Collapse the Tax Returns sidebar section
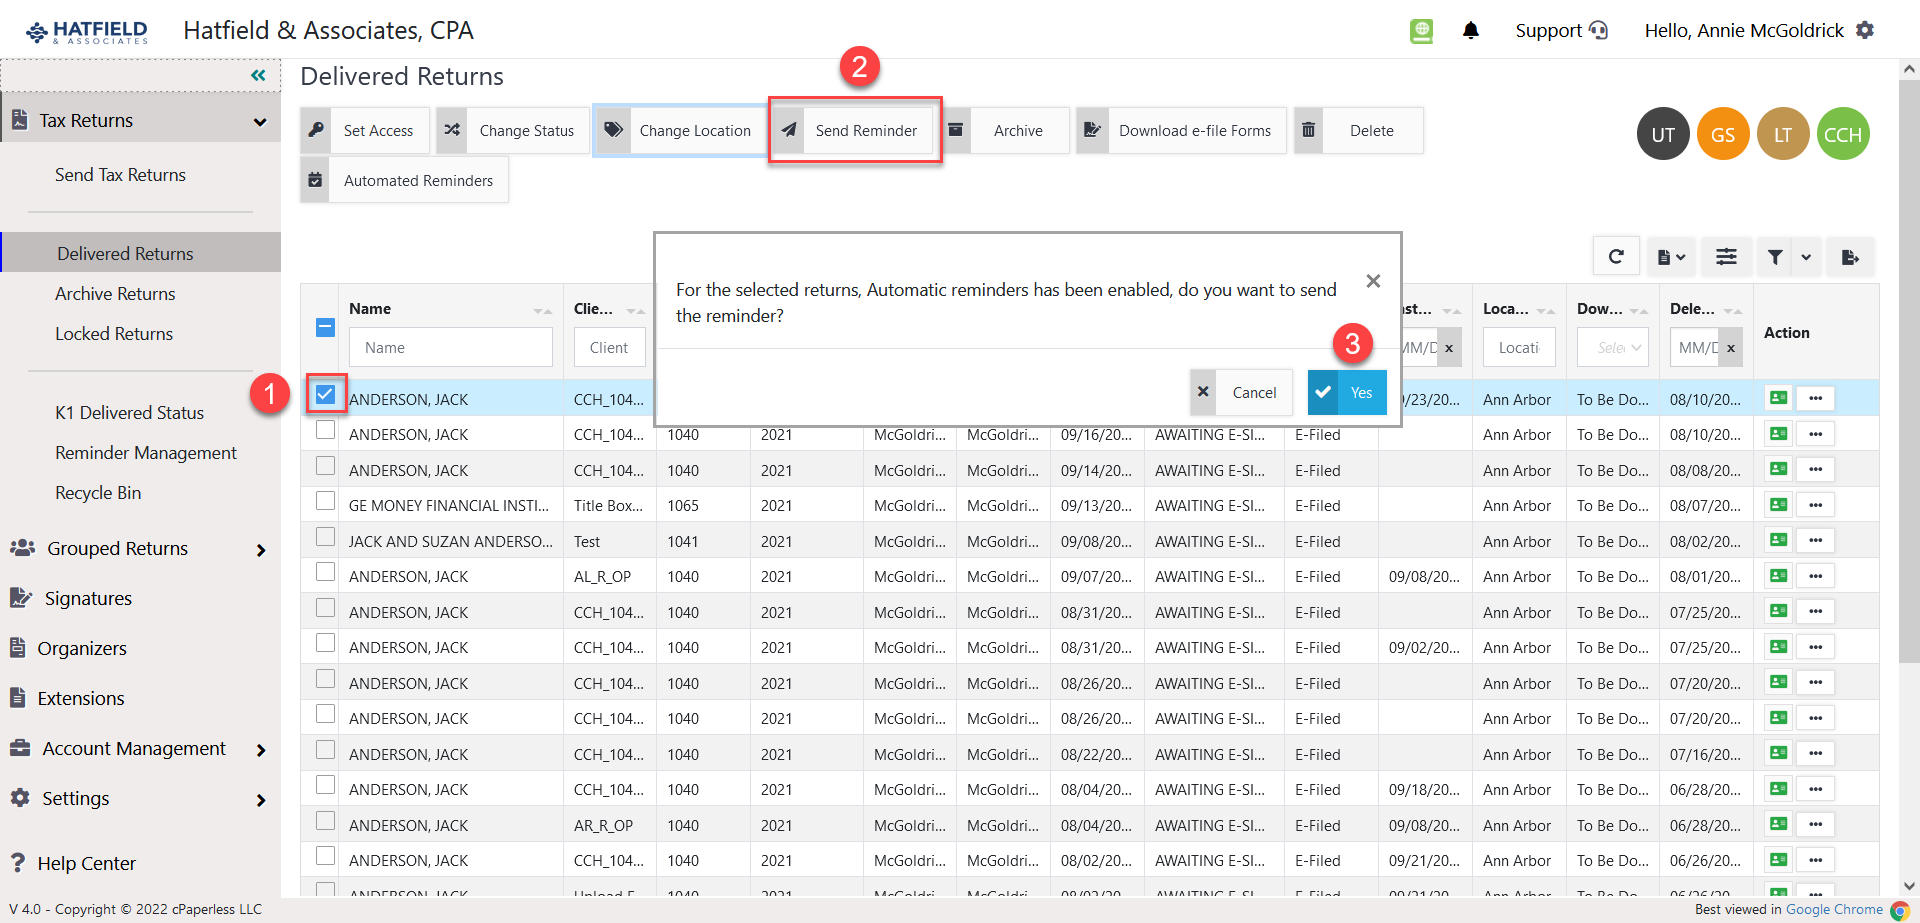This screenshot has width=1920, height=923. point(260,120)
